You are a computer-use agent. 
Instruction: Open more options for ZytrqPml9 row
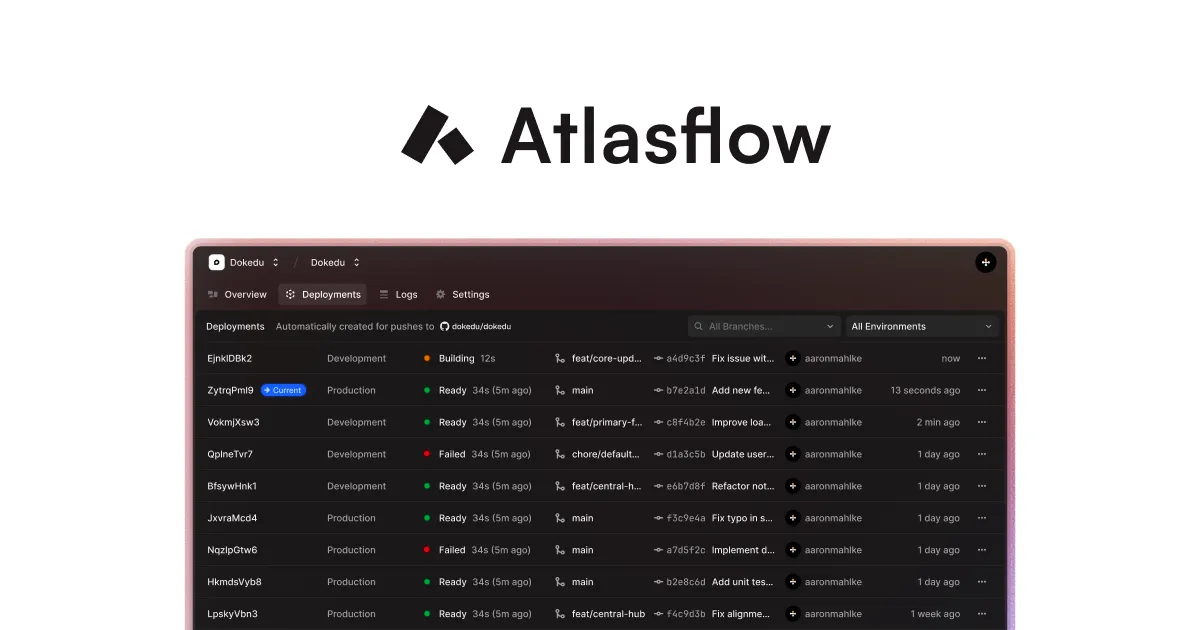coord(982,390)
